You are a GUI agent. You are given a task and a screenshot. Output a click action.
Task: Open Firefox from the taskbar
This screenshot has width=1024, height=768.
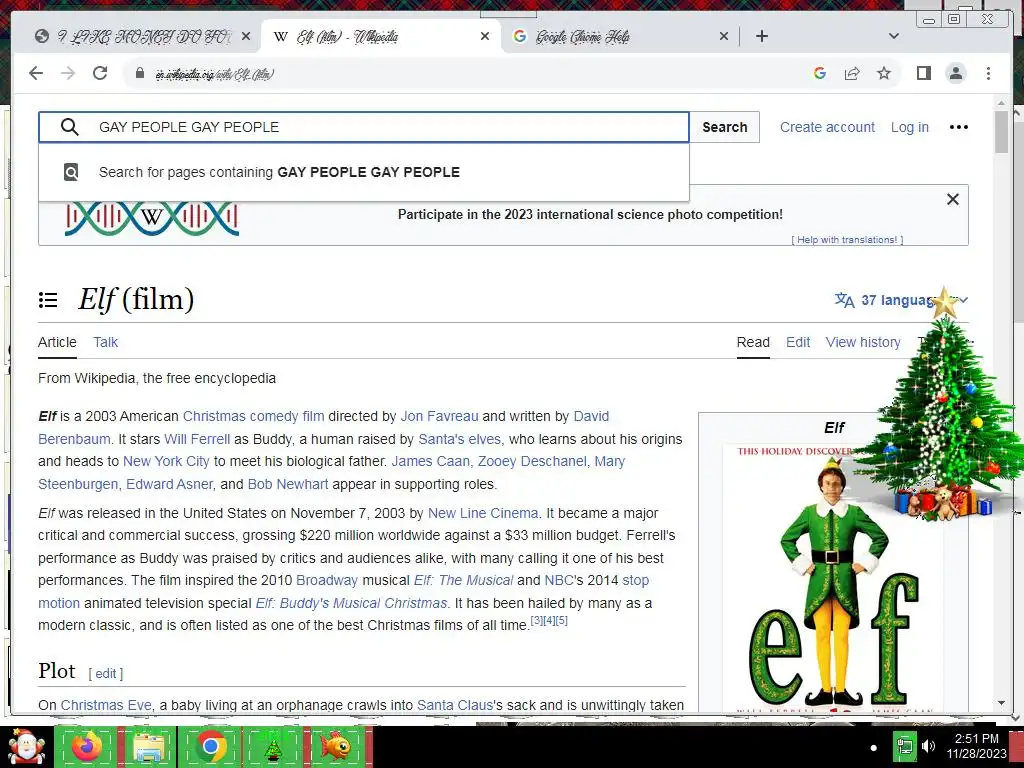86,746
